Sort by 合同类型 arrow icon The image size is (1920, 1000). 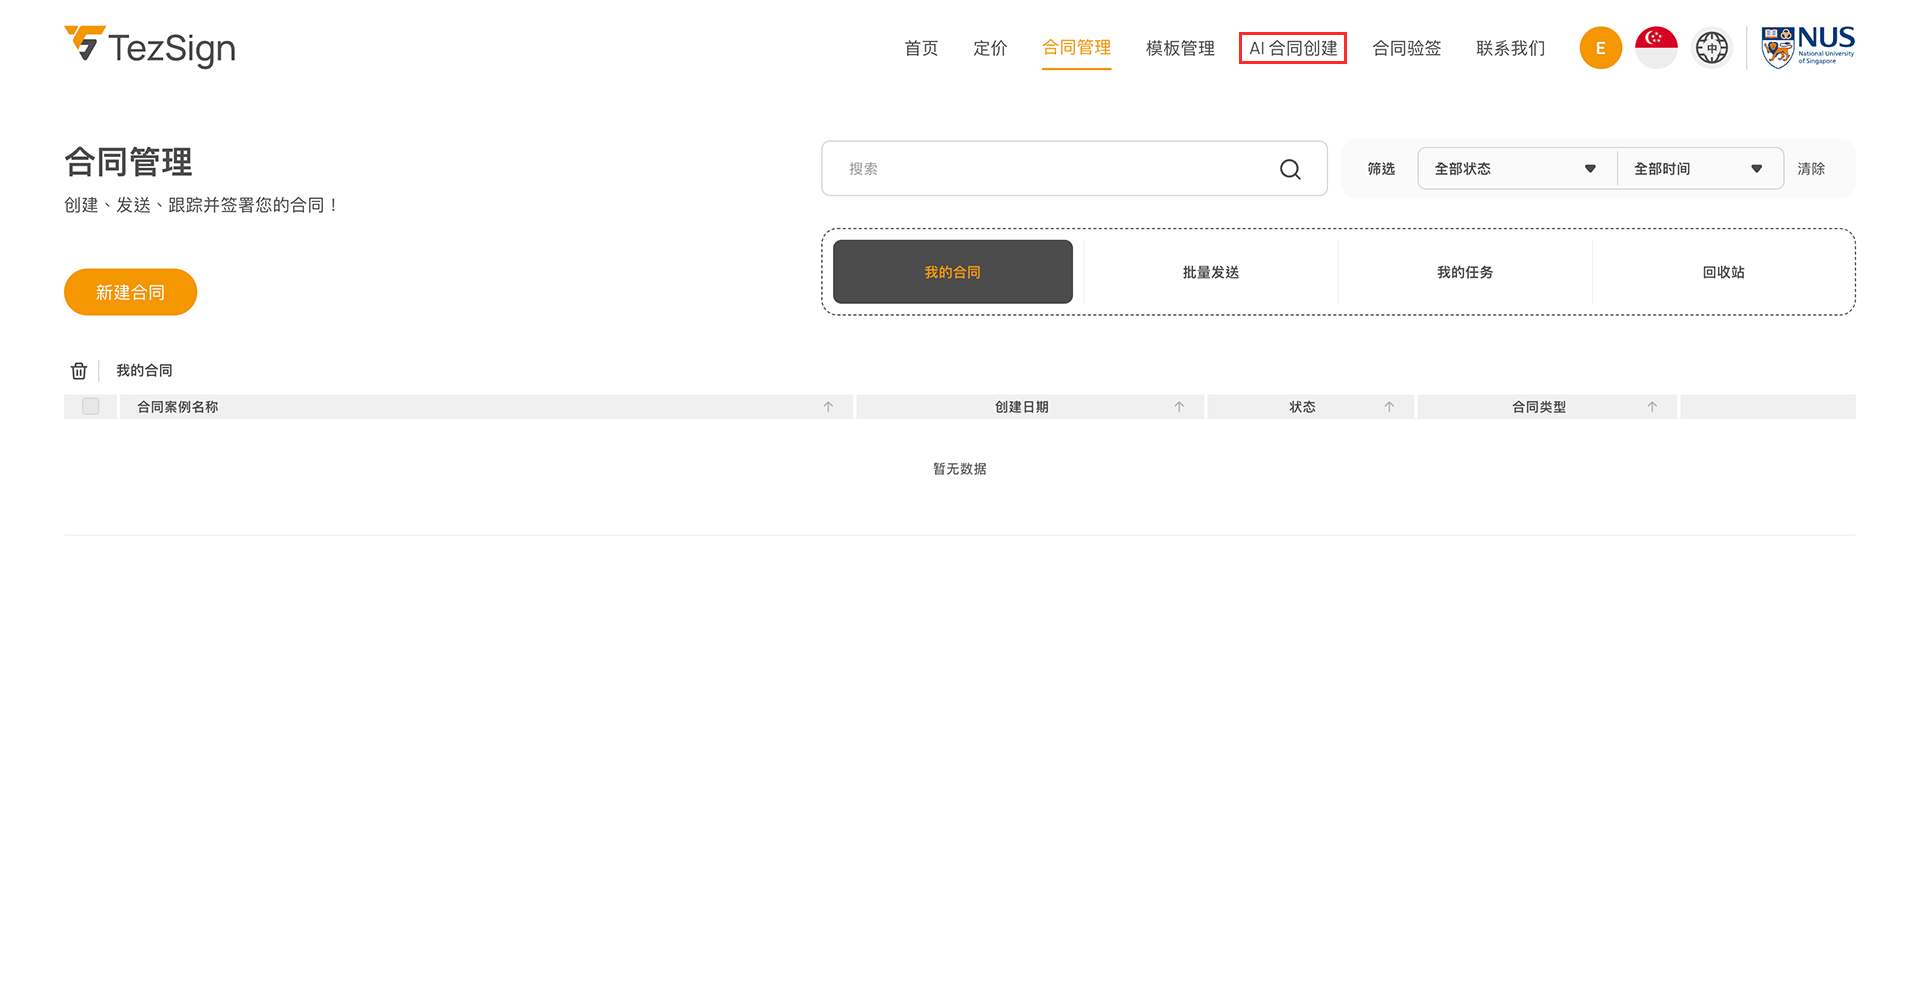click(1652, 407)
